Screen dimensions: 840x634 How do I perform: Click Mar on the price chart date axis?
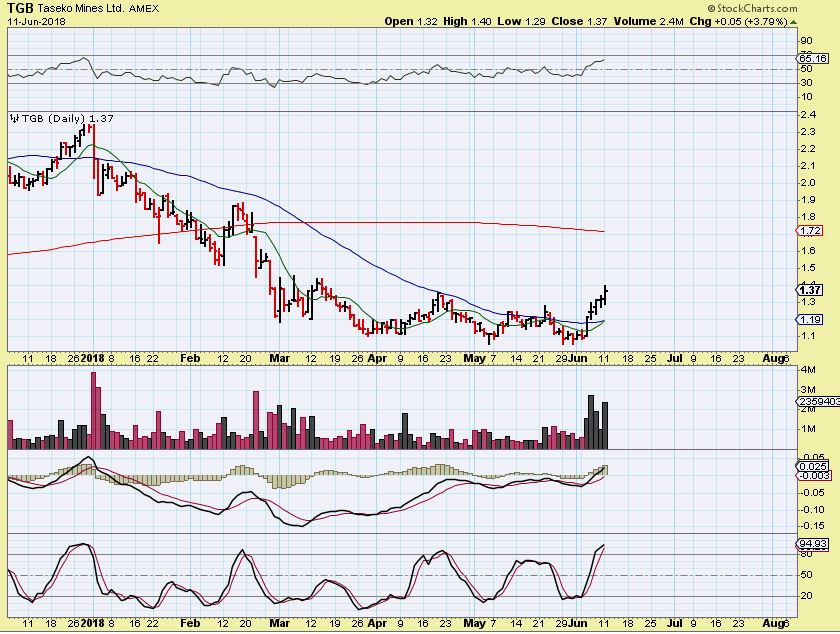[280, 359]
